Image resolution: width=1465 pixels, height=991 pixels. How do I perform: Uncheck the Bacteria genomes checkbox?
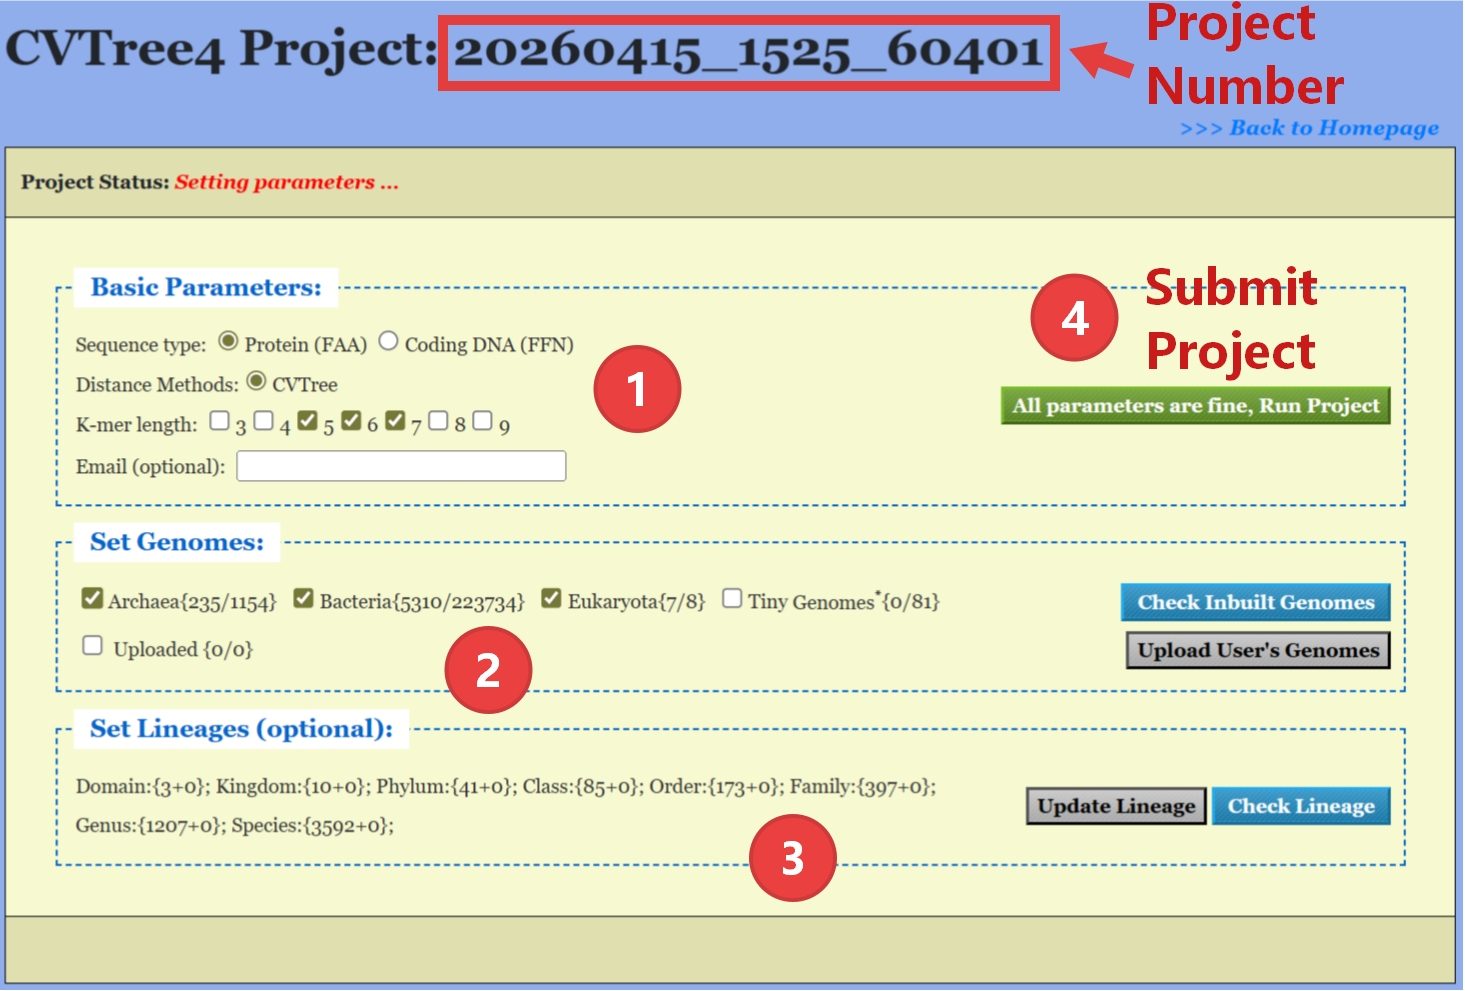point(303,598)
